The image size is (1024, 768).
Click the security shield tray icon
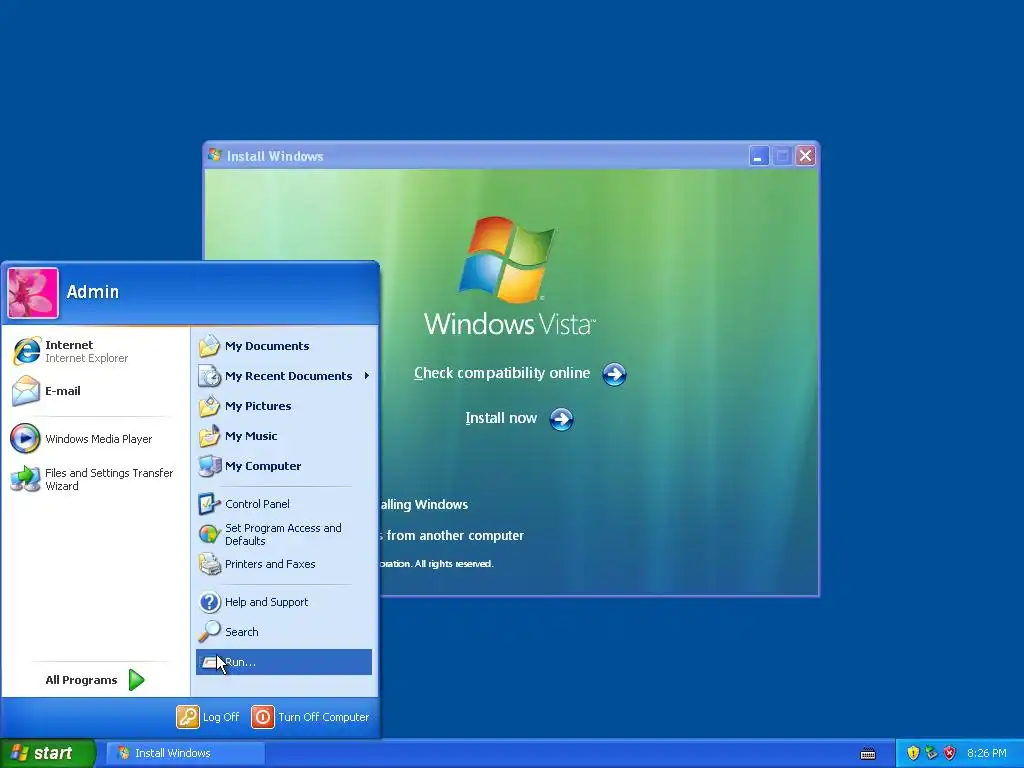pyautogui.click(x=913, y=753)
